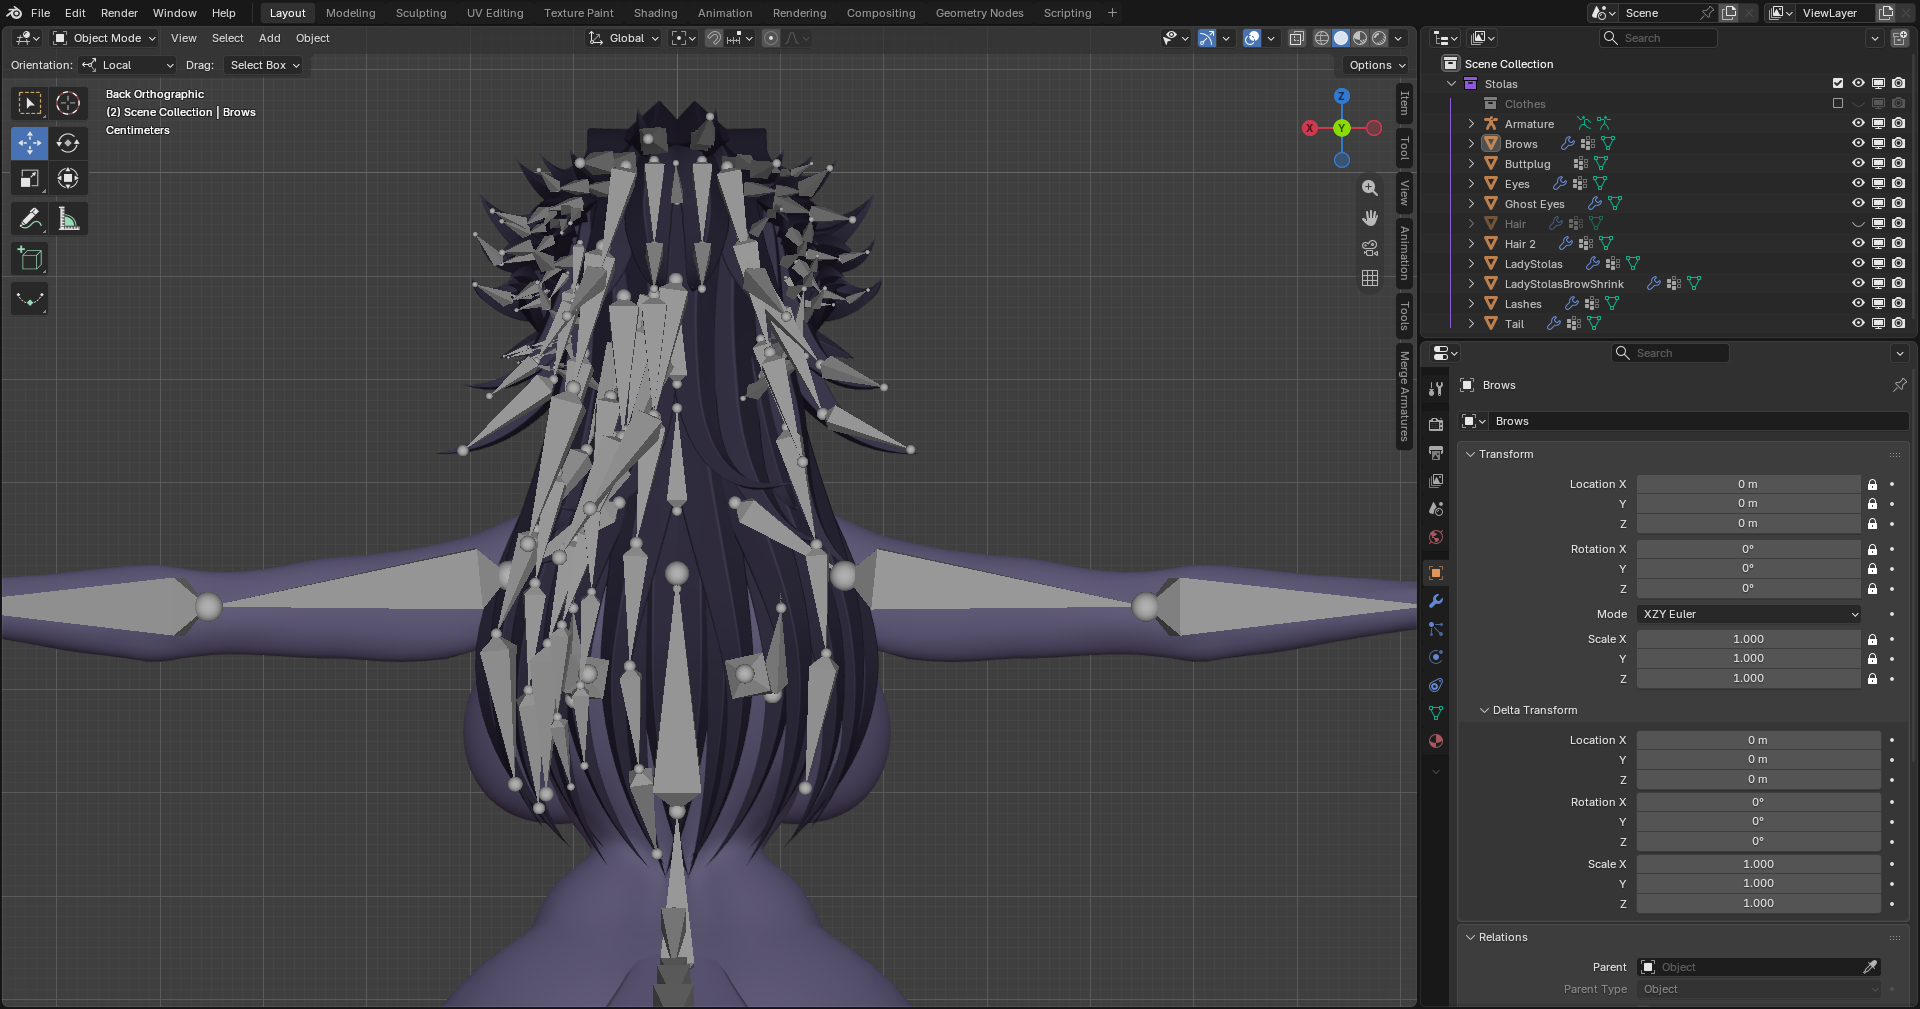Hide the Tail object with its eye icon
Screen dimensions: 1920x1009
click(x=1858, y=324)
